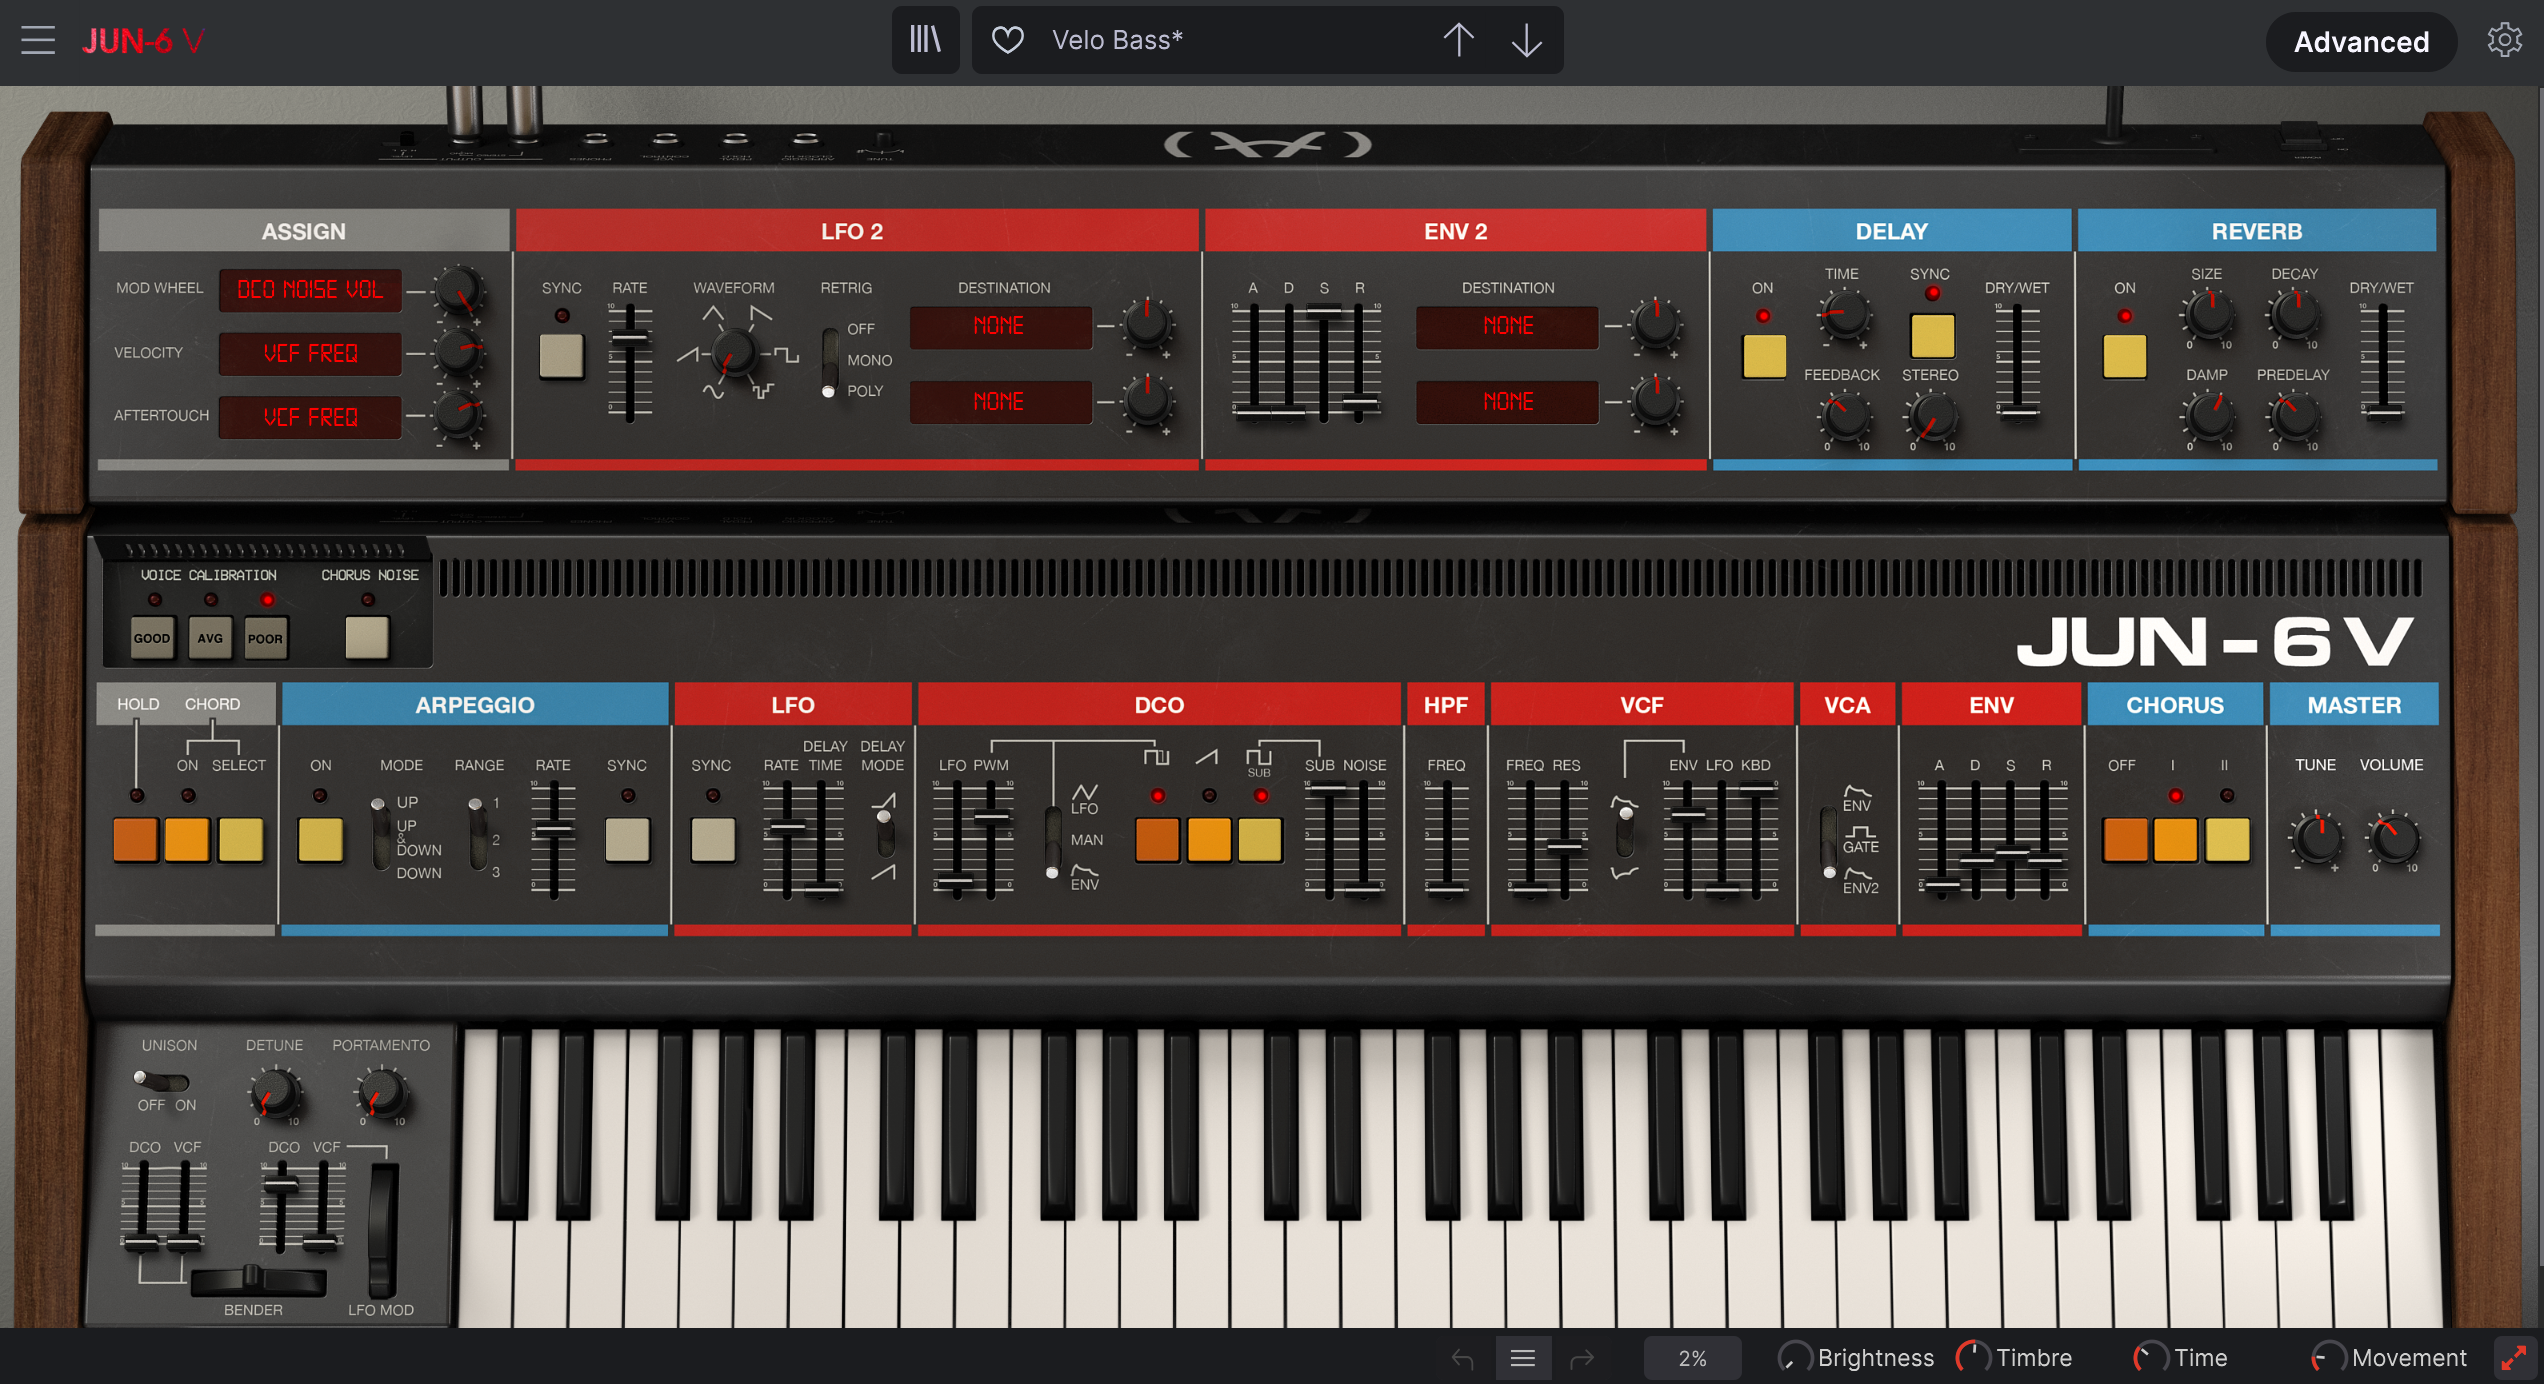Click the undo arrow in bottom bar

(1463, 1358)
